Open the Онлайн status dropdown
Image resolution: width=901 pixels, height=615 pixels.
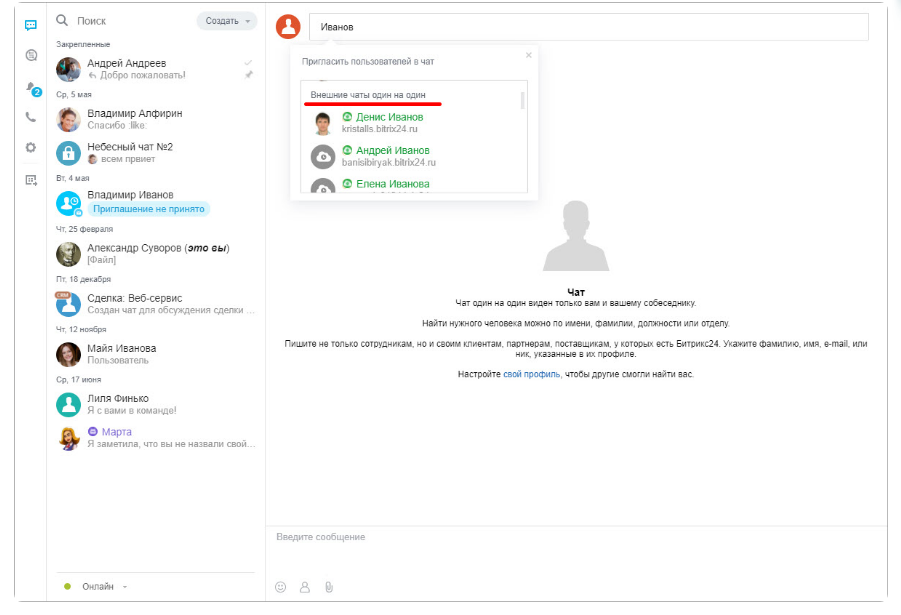coord(97,586)
